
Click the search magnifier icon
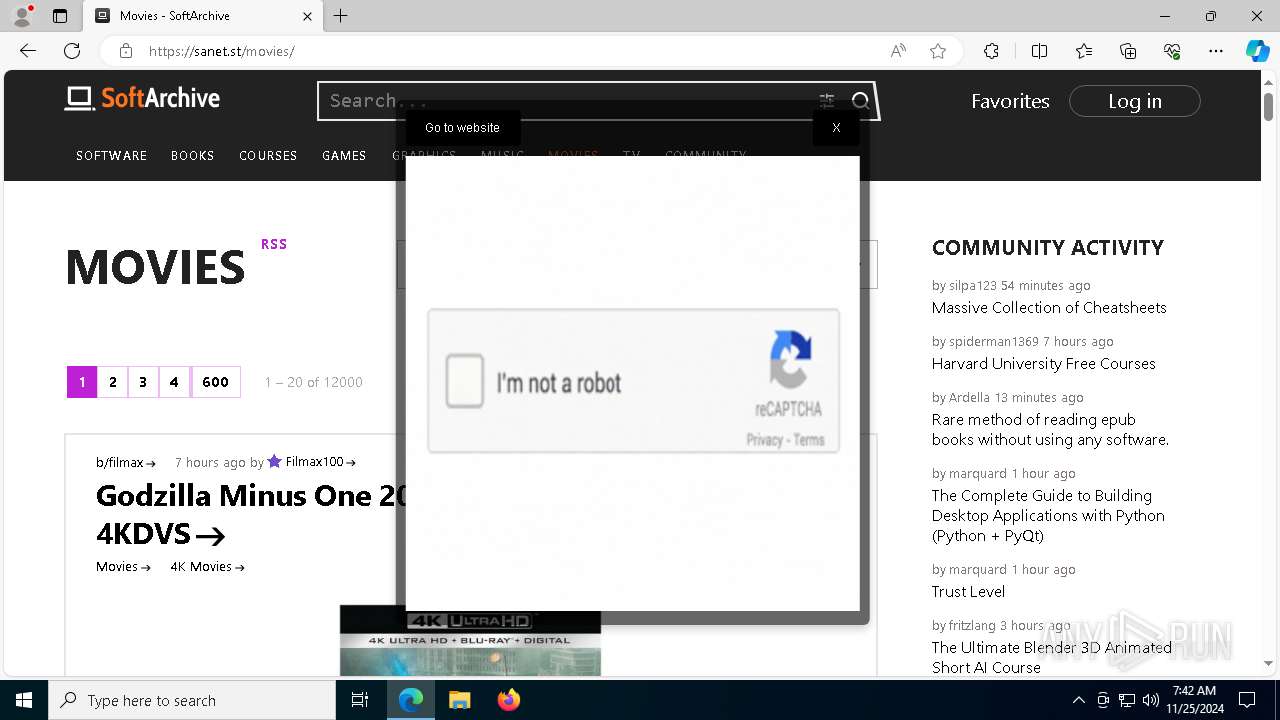point(861,100)
